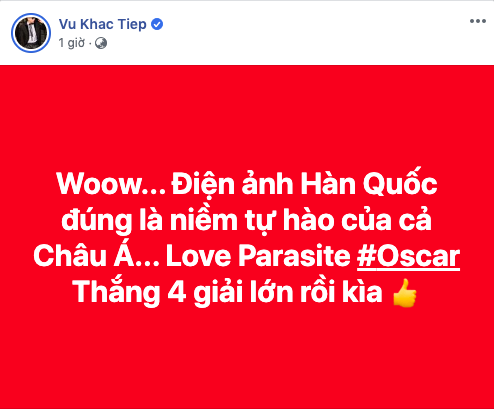Click the words 'Hàn Quốc' in the post
The height and width of the screenshot is (411, 494).
[369, 183]
